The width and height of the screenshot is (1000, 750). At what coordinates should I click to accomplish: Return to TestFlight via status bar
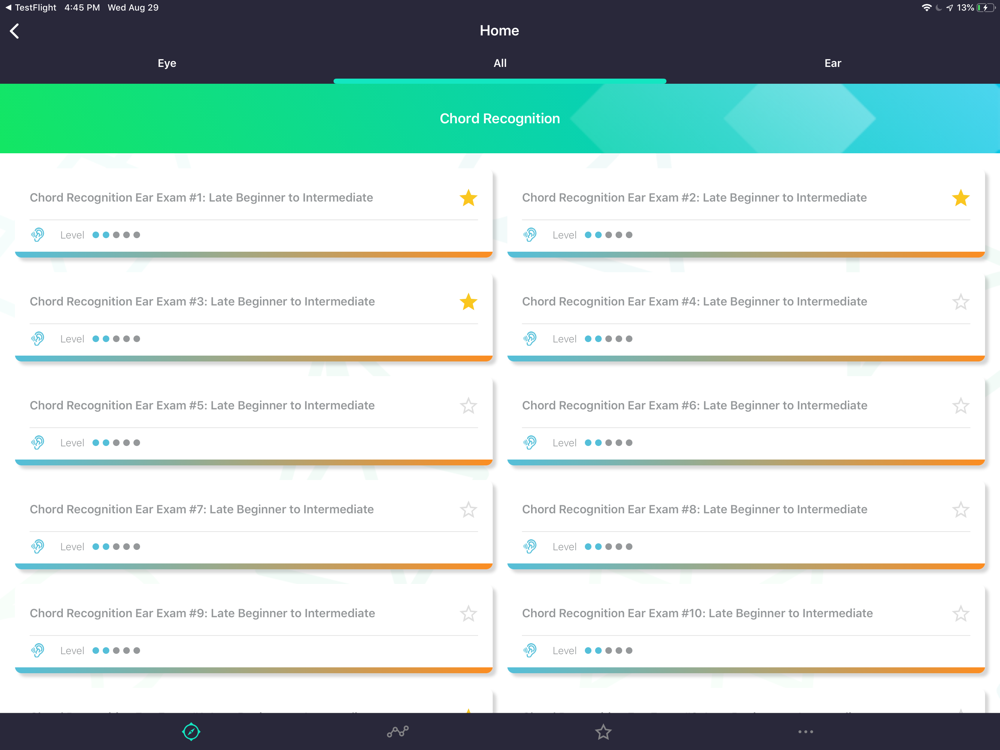pyautogui.click(x=30, y=8)
